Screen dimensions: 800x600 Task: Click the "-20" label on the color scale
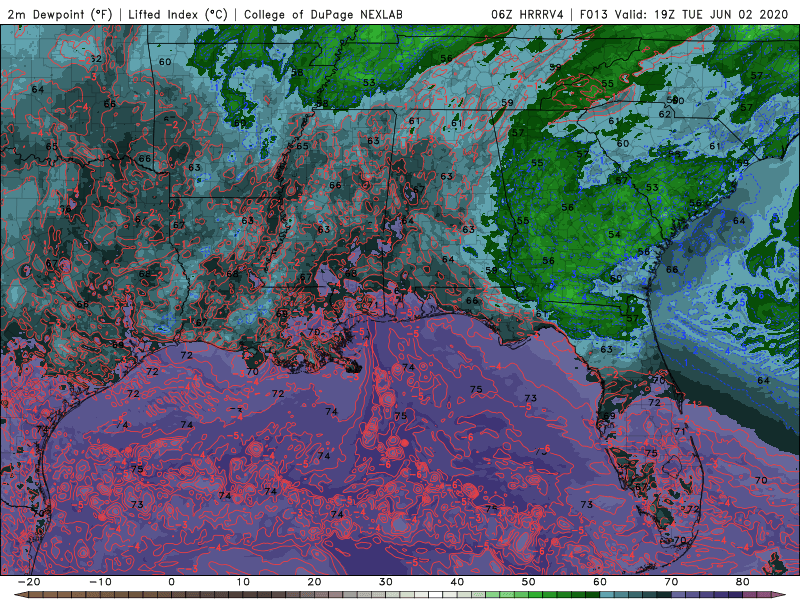point(29,582)
